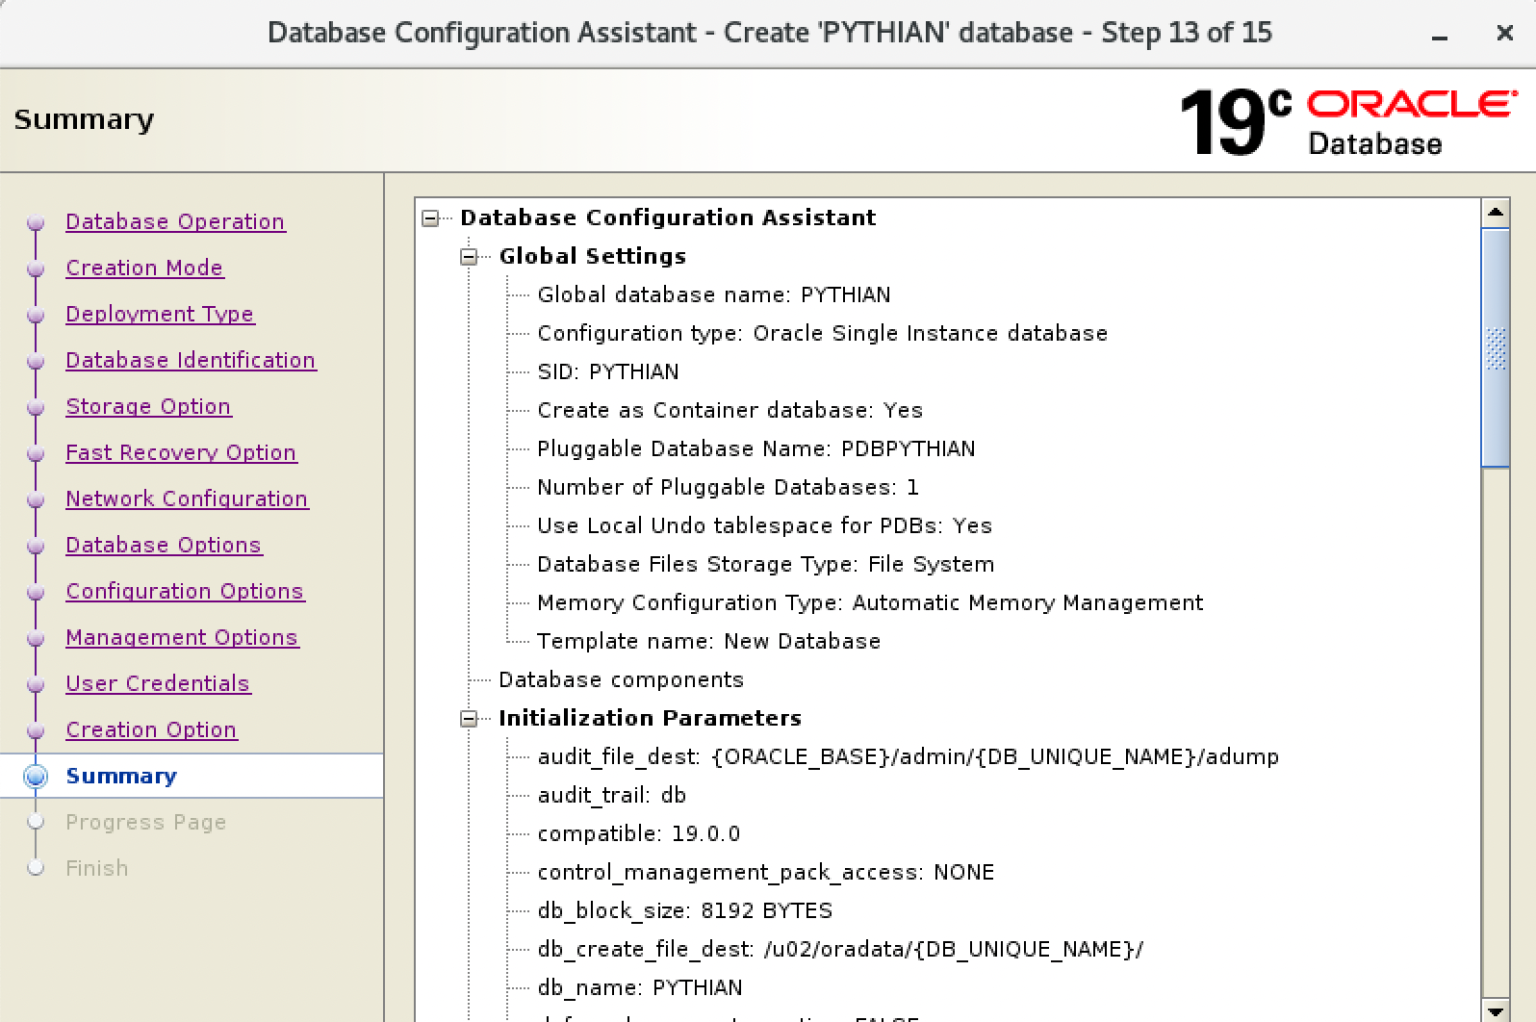Go to the Database Operation step
This screenshot has height=1022, width=1536.
coord(175,222)
